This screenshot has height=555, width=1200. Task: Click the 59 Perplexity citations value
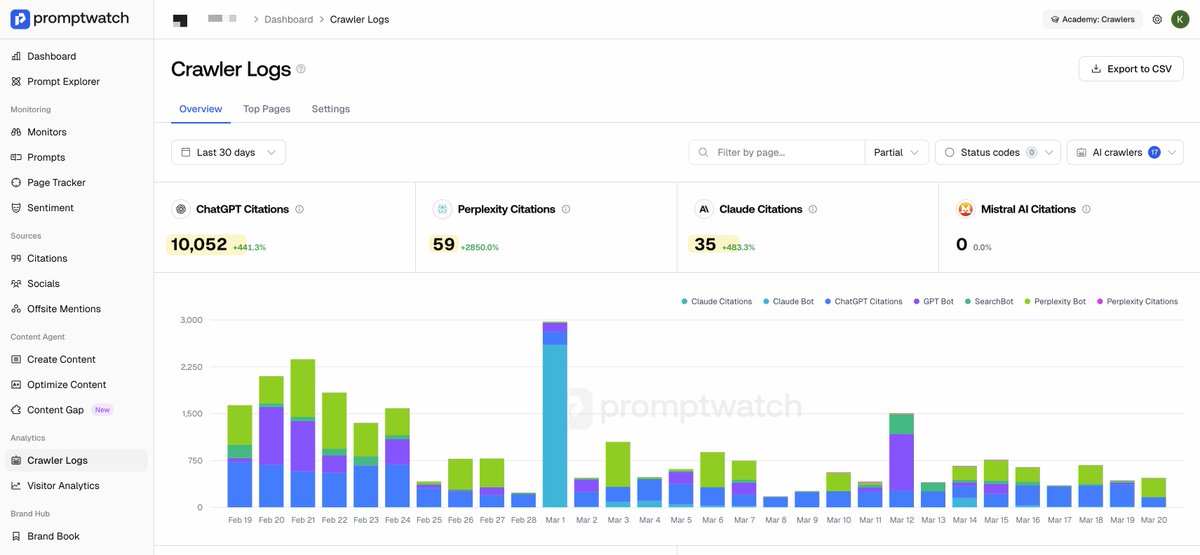tap(444, 244)
